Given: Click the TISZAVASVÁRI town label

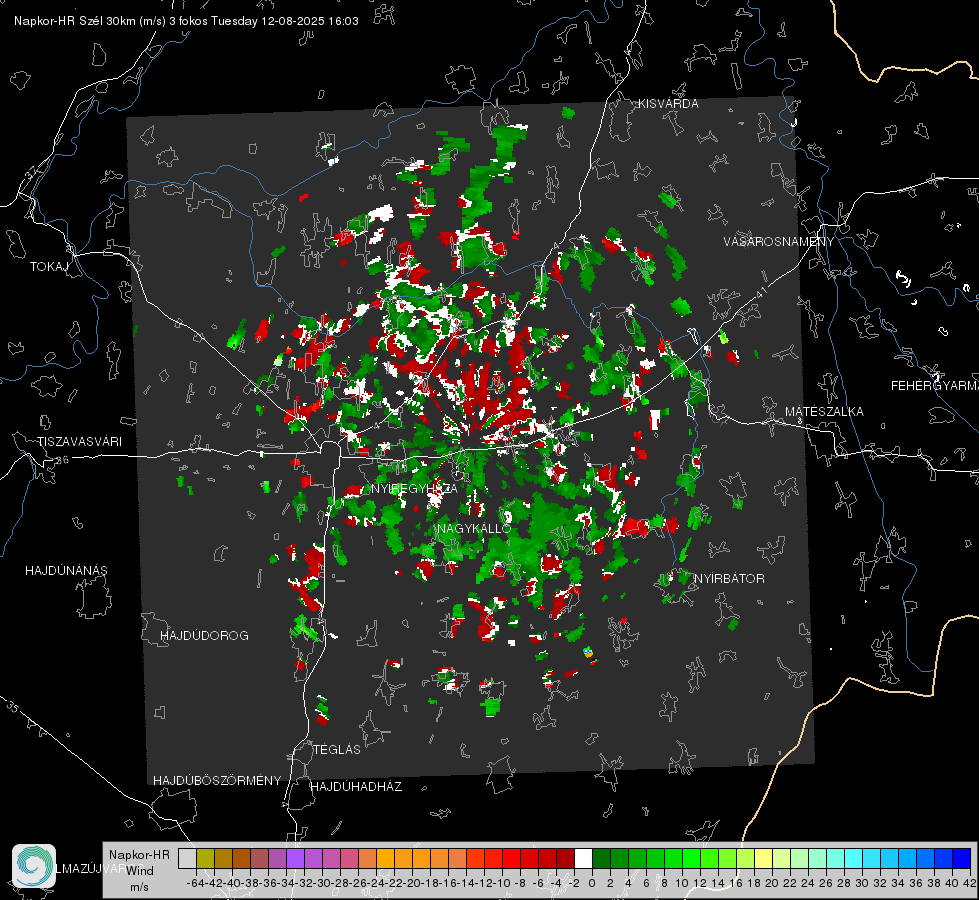Looking at the screenshot, I should (79, 442).
